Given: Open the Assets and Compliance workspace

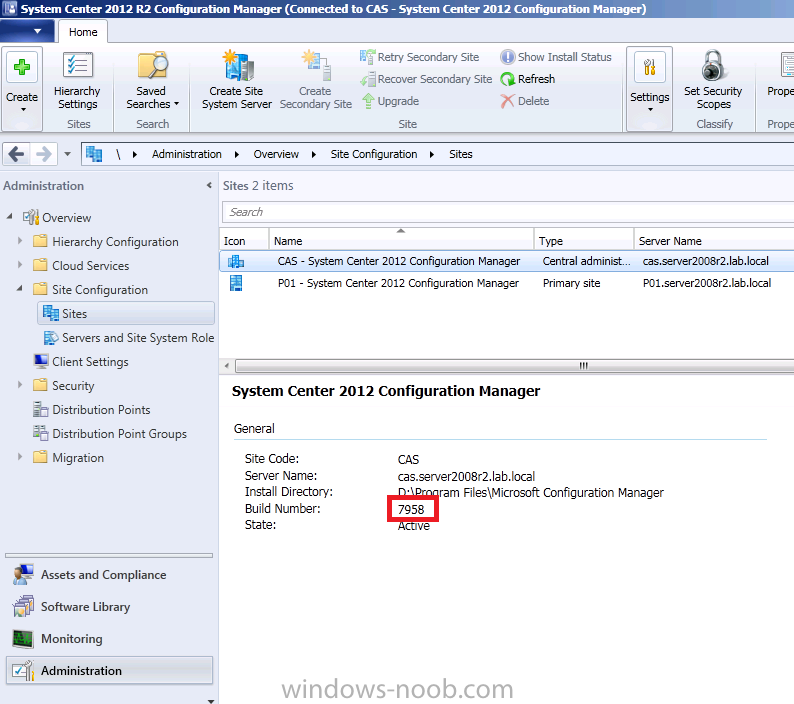Looking at the screenshot, I should pyautogui.click(x=109, y=575).
